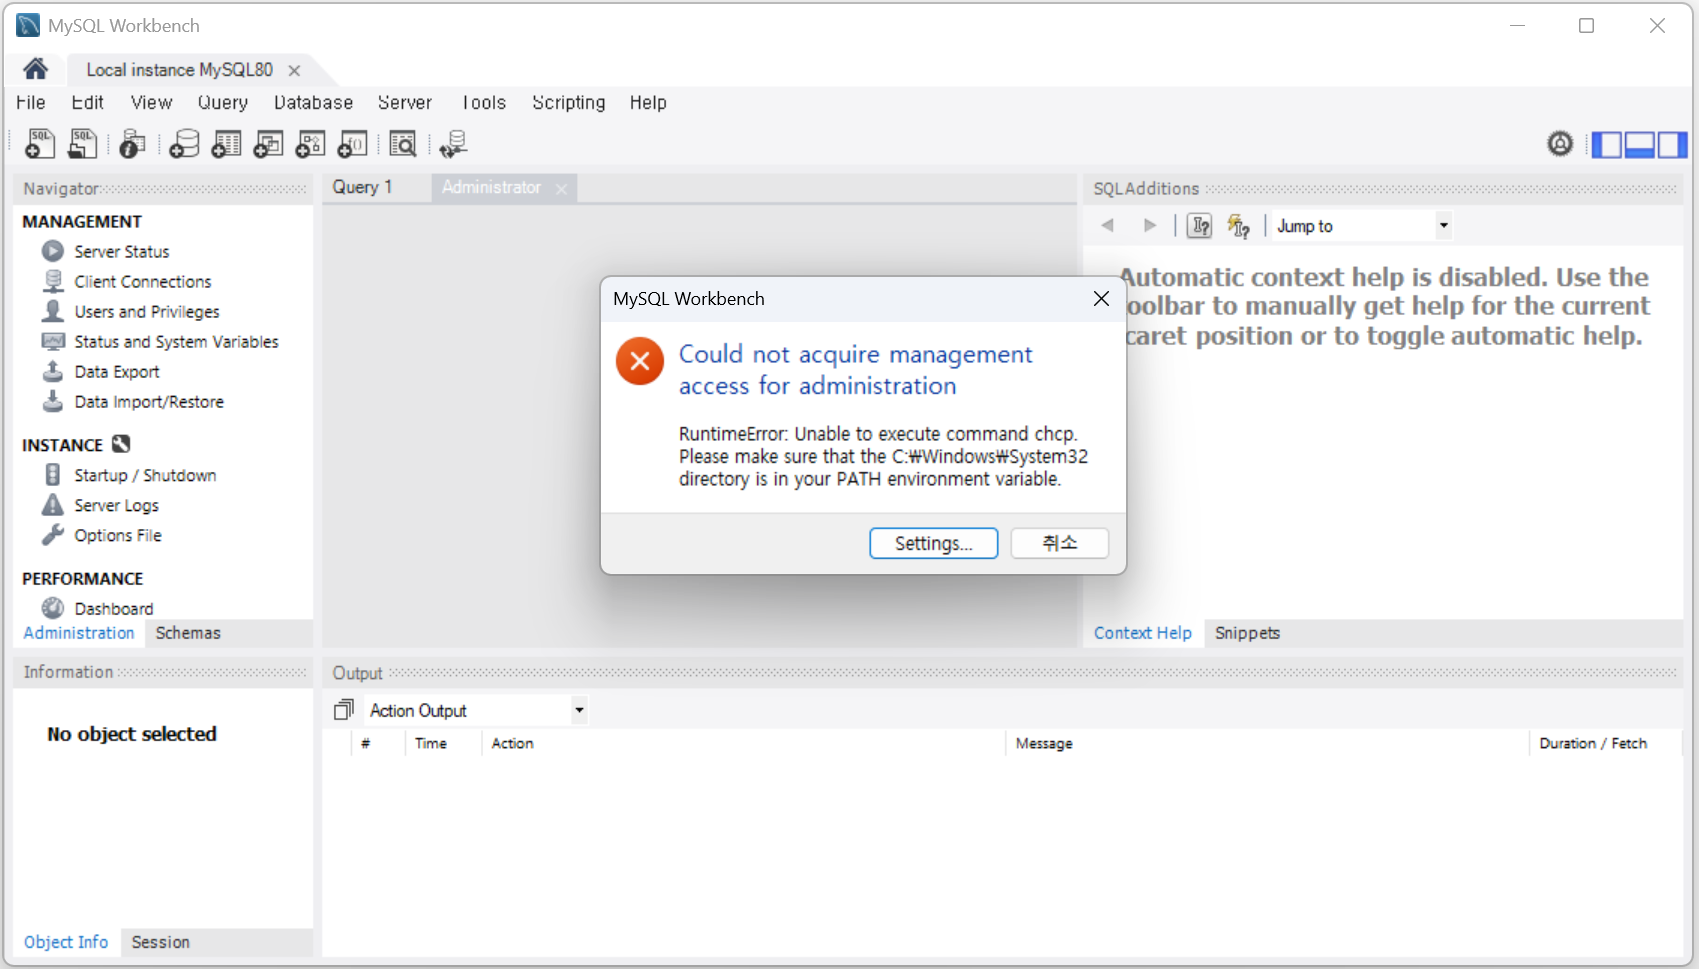Click the Settings... button in dialog

pyautogui.click(x=934, y=543)
